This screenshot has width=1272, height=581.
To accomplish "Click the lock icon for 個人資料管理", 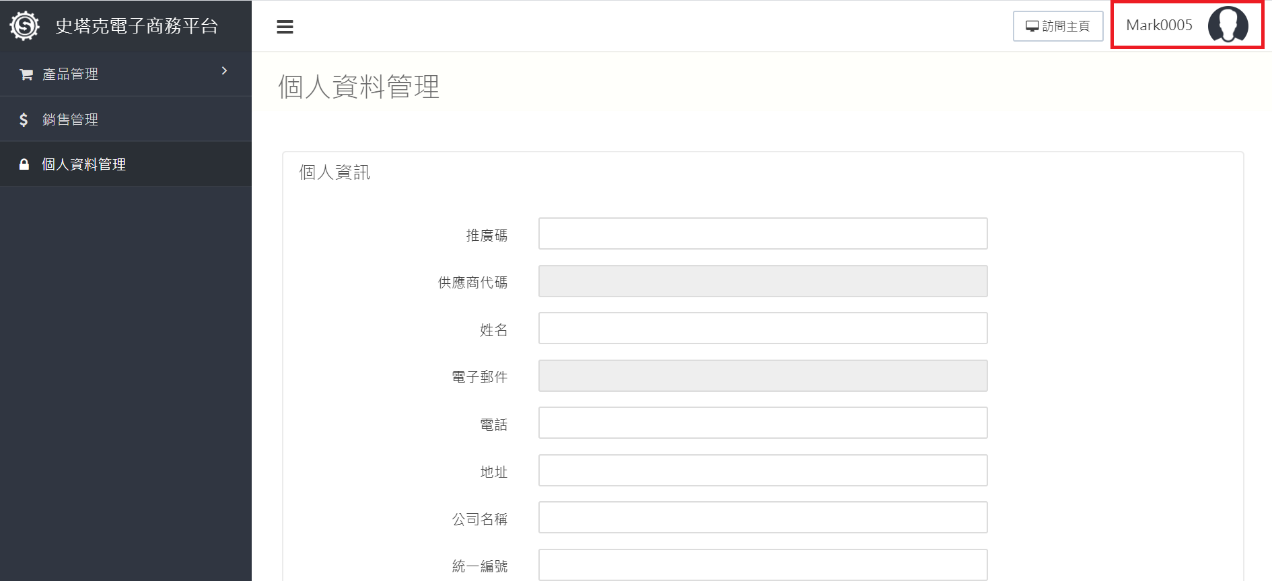I will [25, 165].
